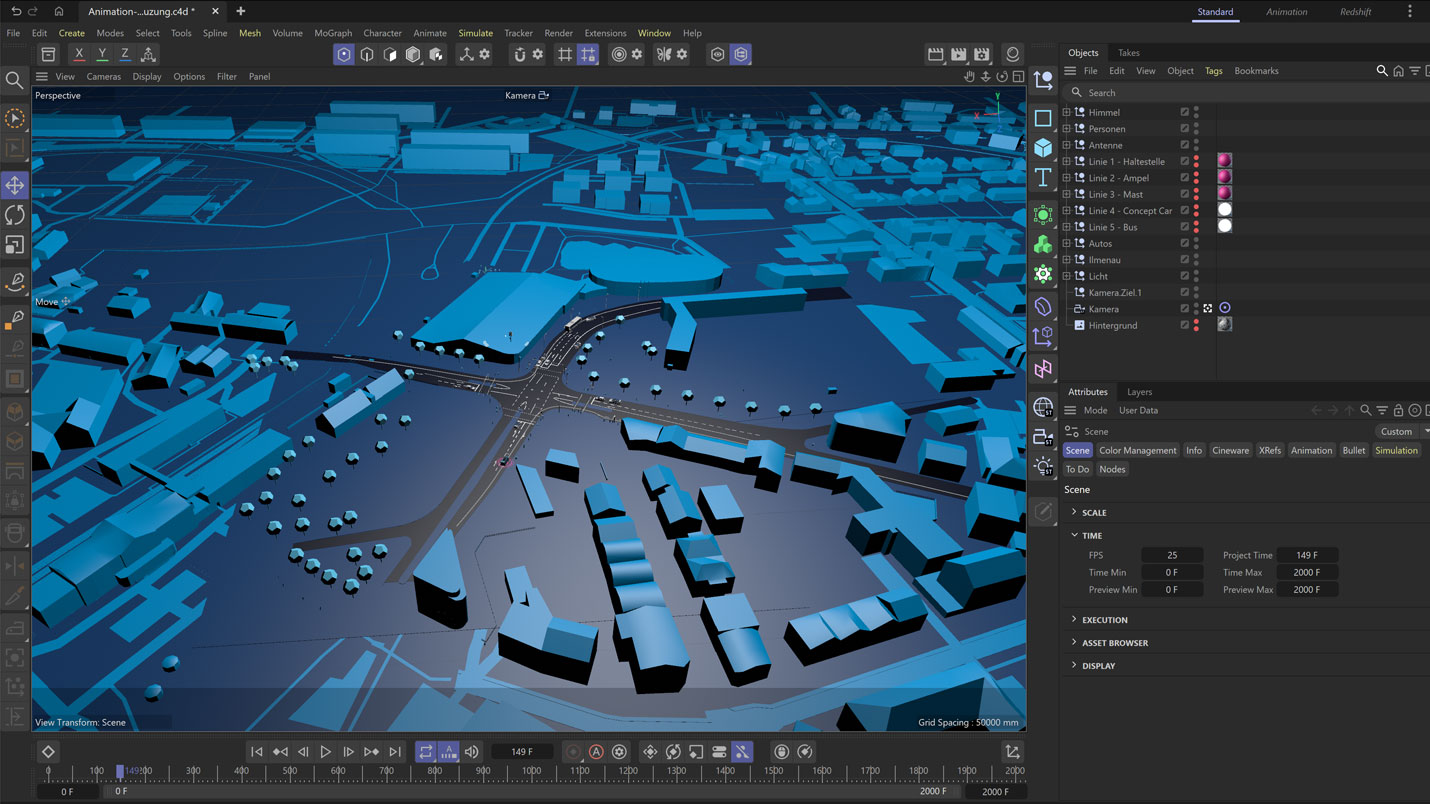Lock the Z axis
The width and height of the screenshot is (1430, 804).
tap(125, 54)
